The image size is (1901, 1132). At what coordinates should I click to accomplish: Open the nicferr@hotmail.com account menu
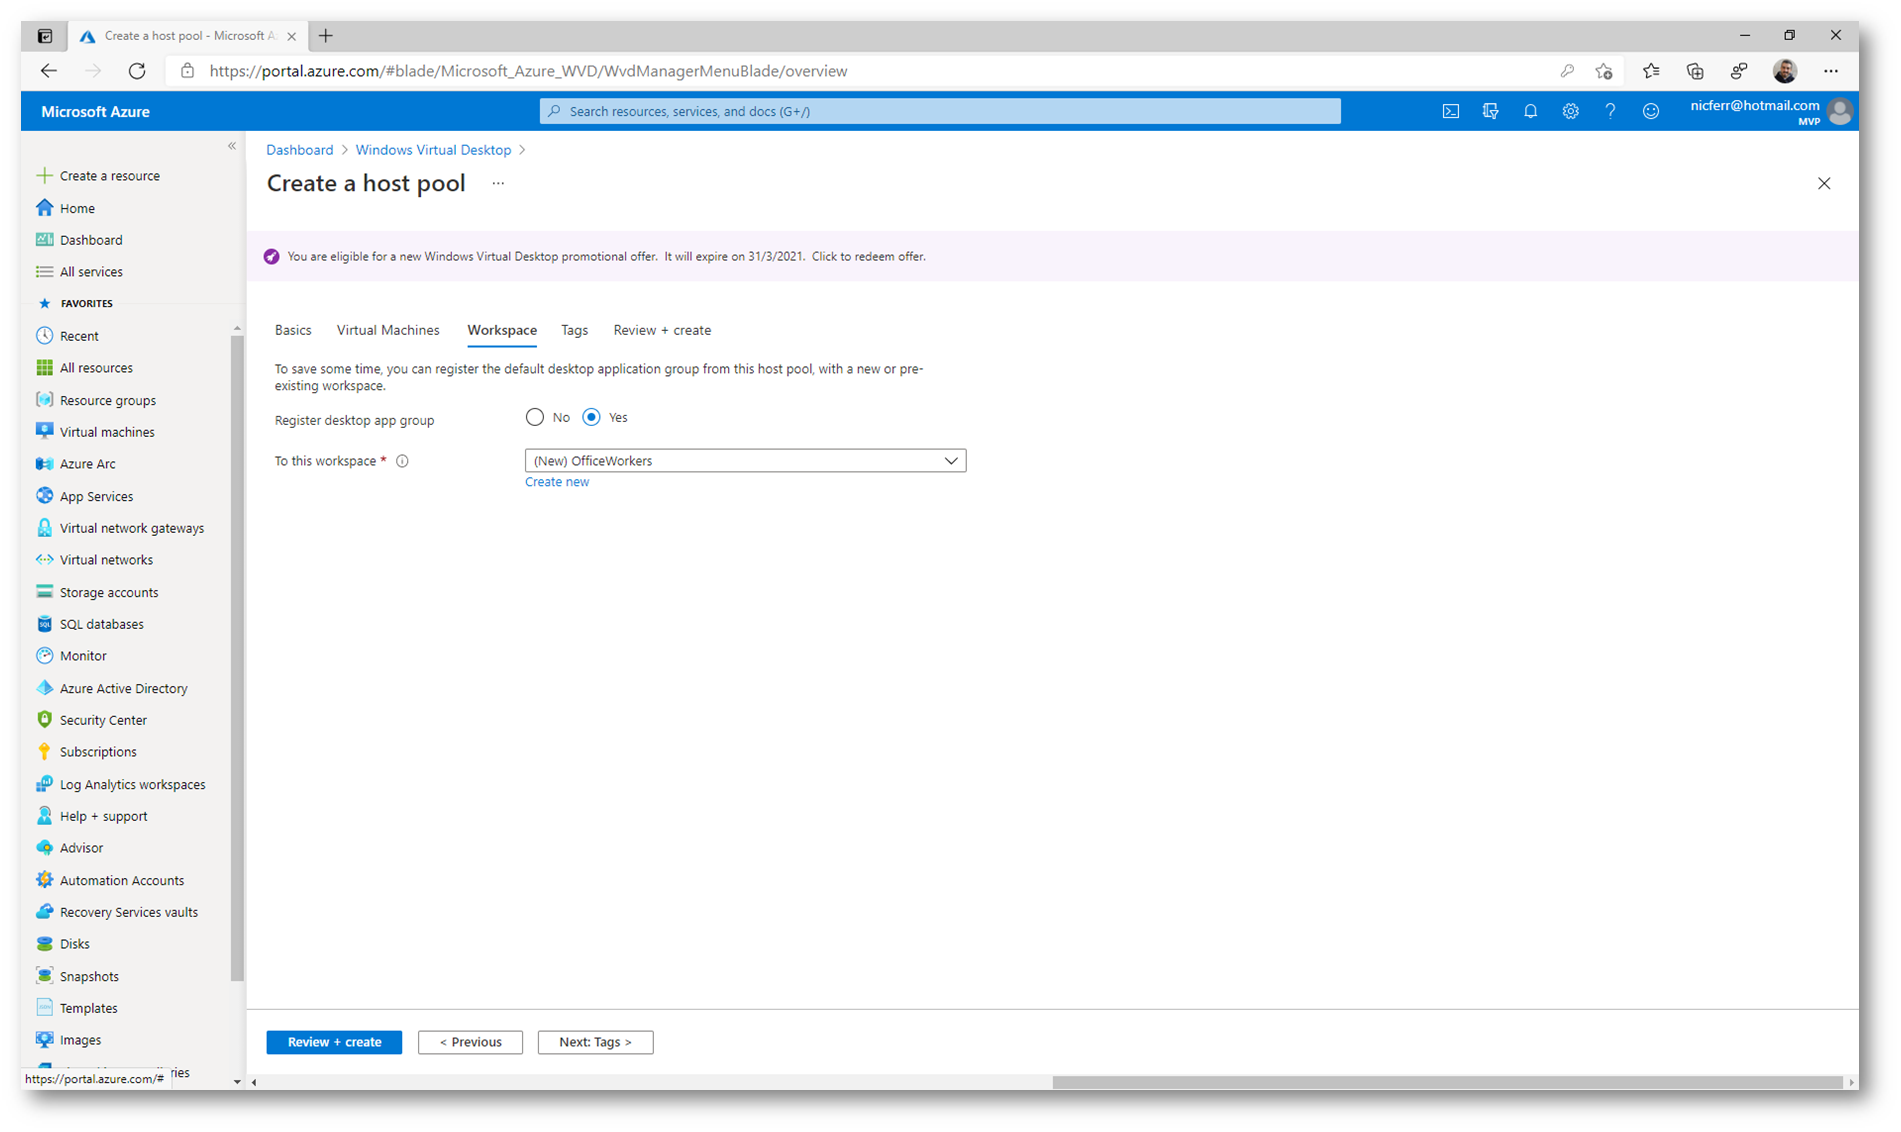tap(1771, 111)
